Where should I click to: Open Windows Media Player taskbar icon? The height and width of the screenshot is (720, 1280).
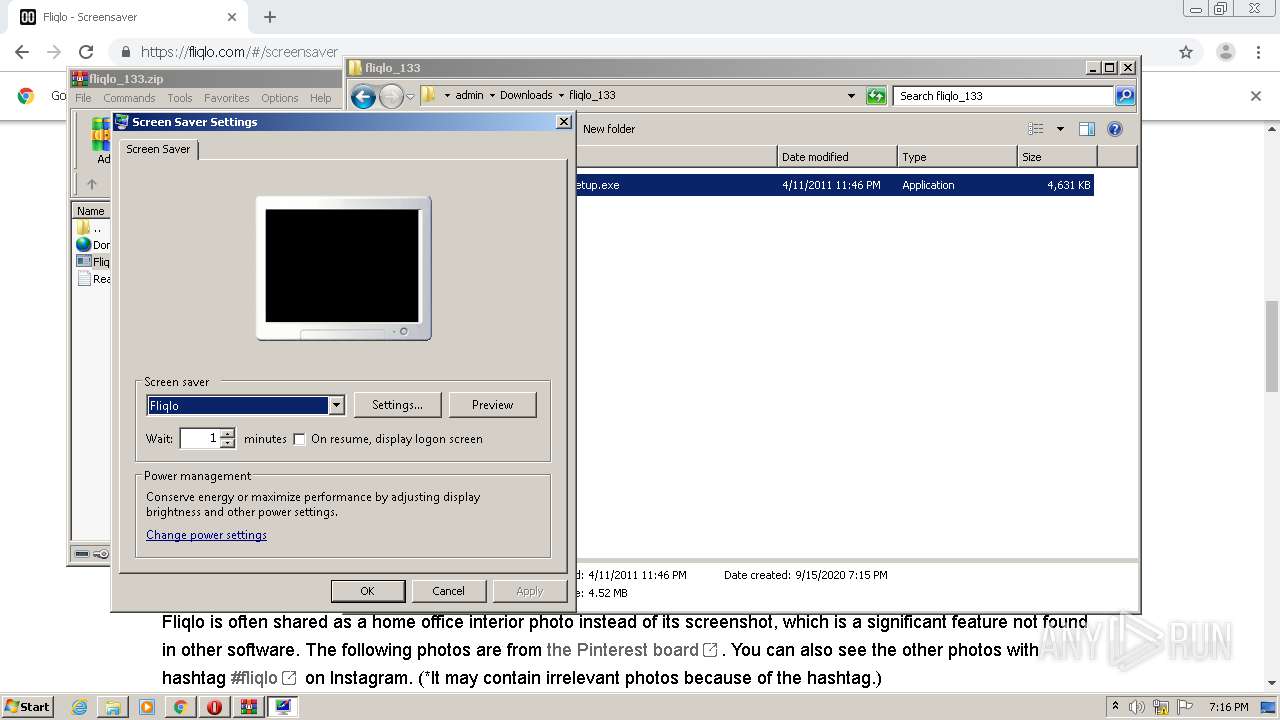tap(147, 707)
